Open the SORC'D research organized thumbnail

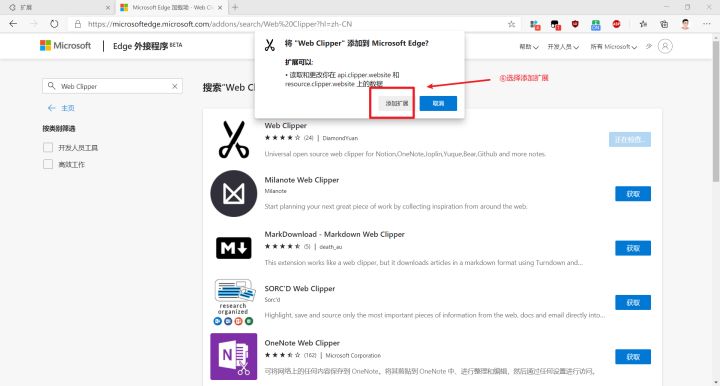click(x=234, y=302)
